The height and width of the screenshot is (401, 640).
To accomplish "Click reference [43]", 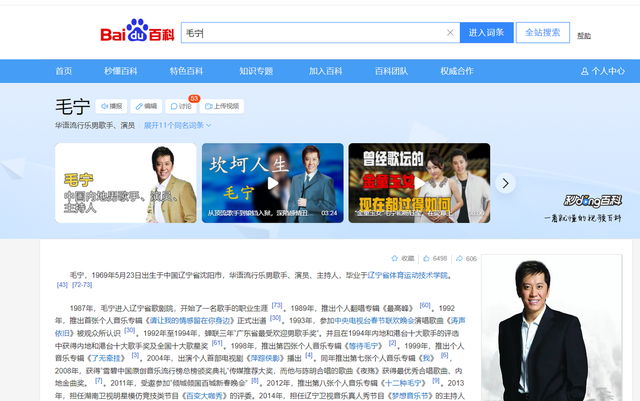I will click(62, 285).
